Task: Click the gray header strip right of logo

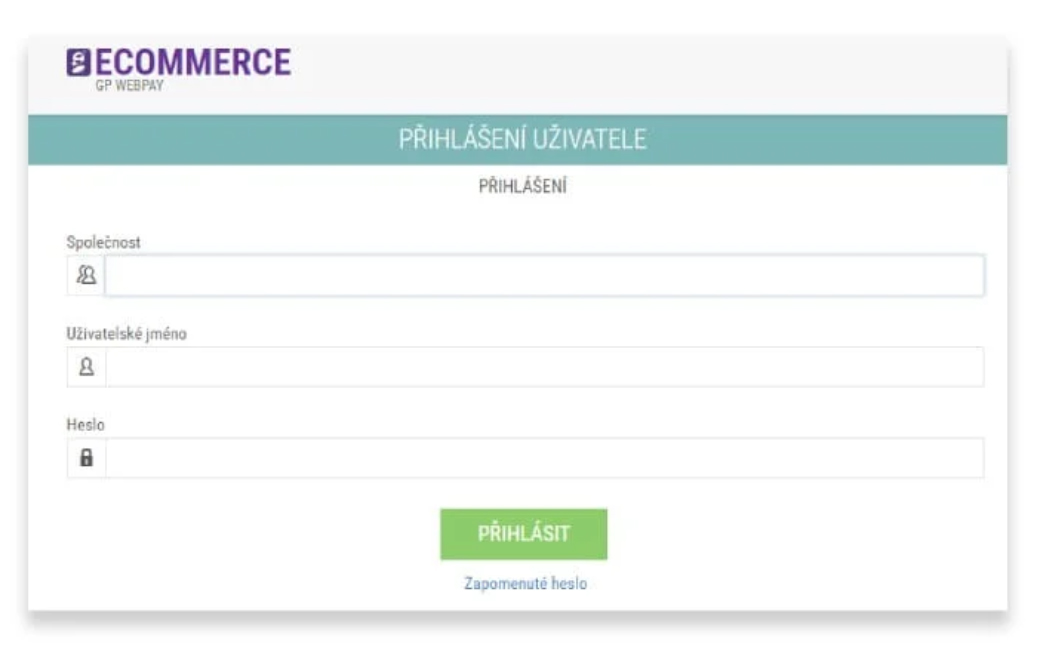Action: 650,75
